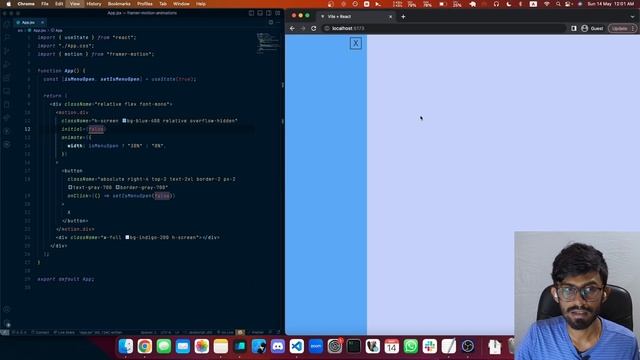Toggle VS Code primary sidebar layout icon
Screen dimensions: 640x360
click(251, 13)
